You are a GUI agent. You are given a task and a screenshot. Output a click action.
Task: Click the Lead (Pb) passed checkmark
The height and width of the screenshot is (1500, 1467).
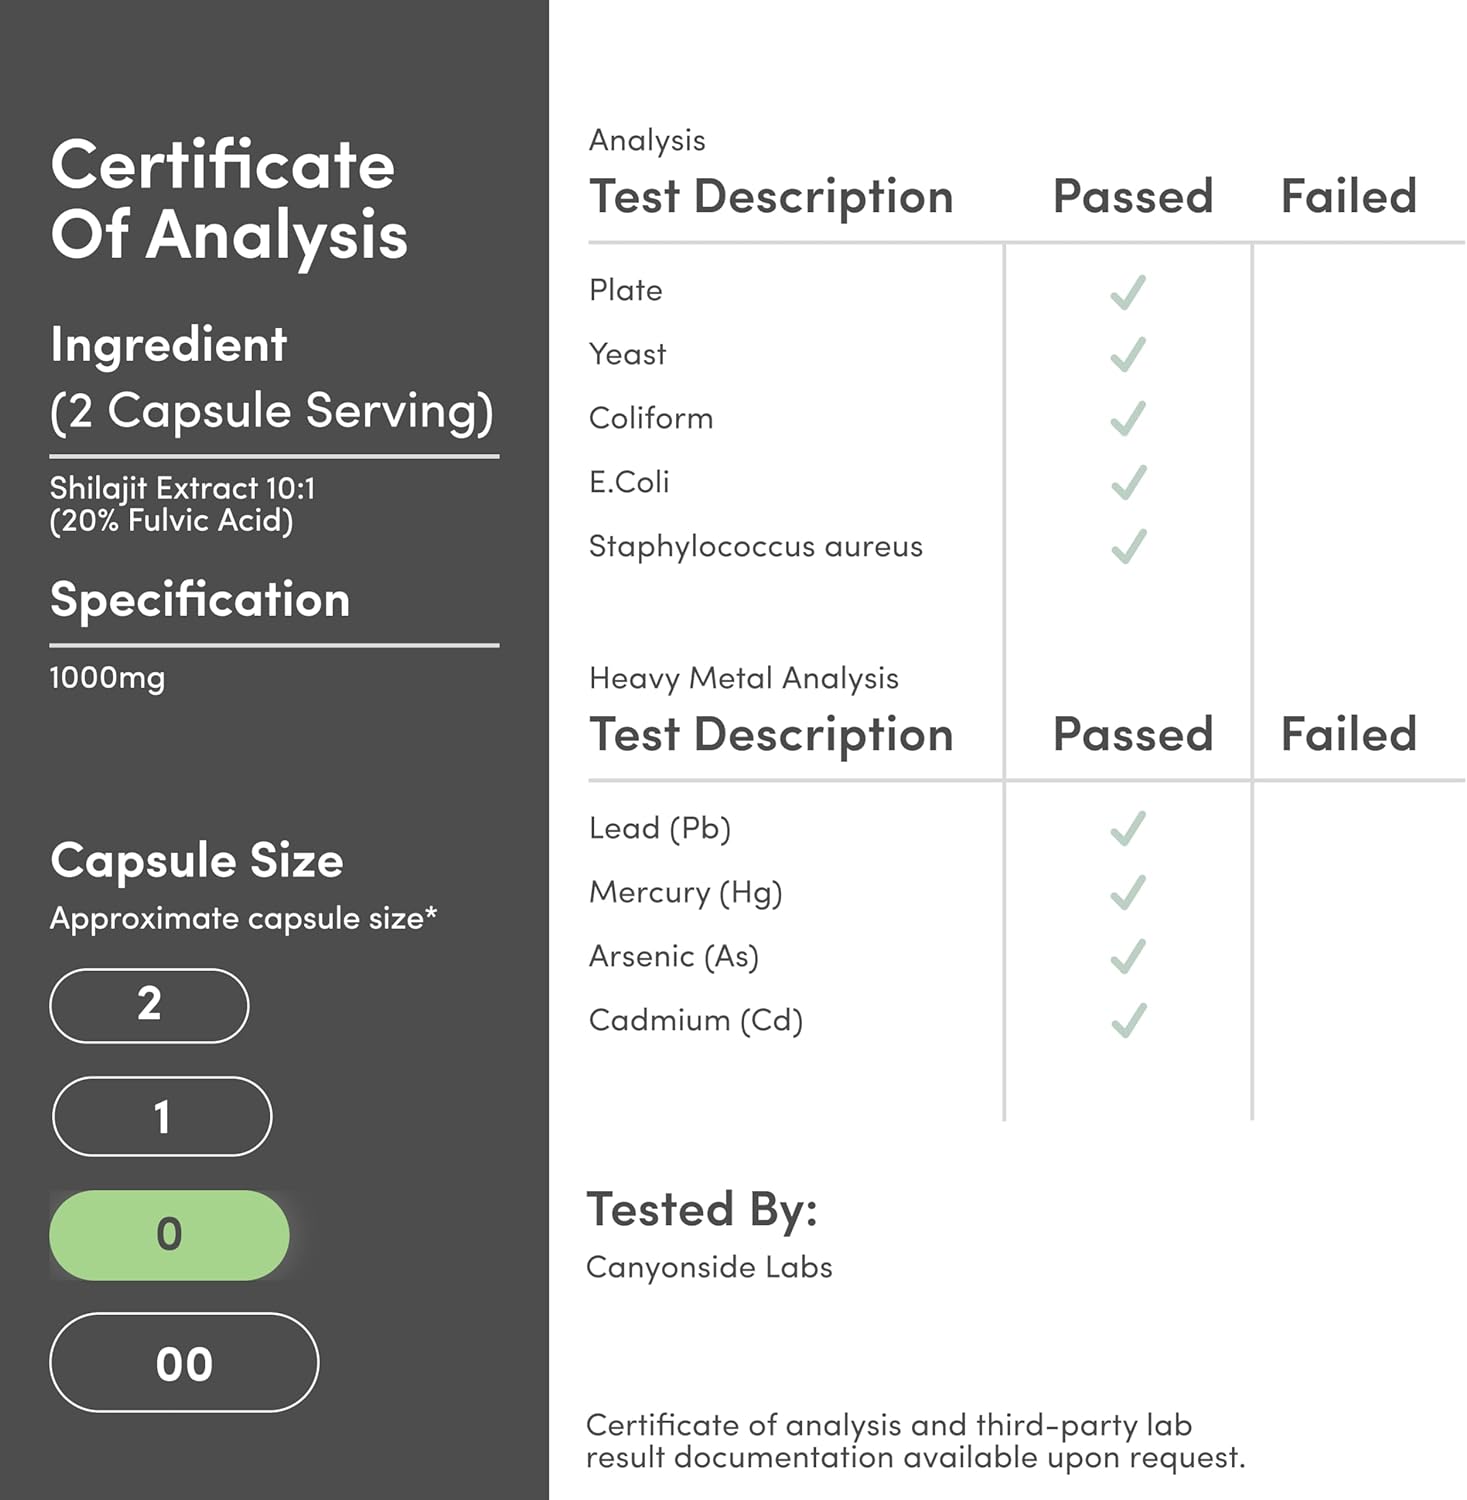(x=1128, y=829)
